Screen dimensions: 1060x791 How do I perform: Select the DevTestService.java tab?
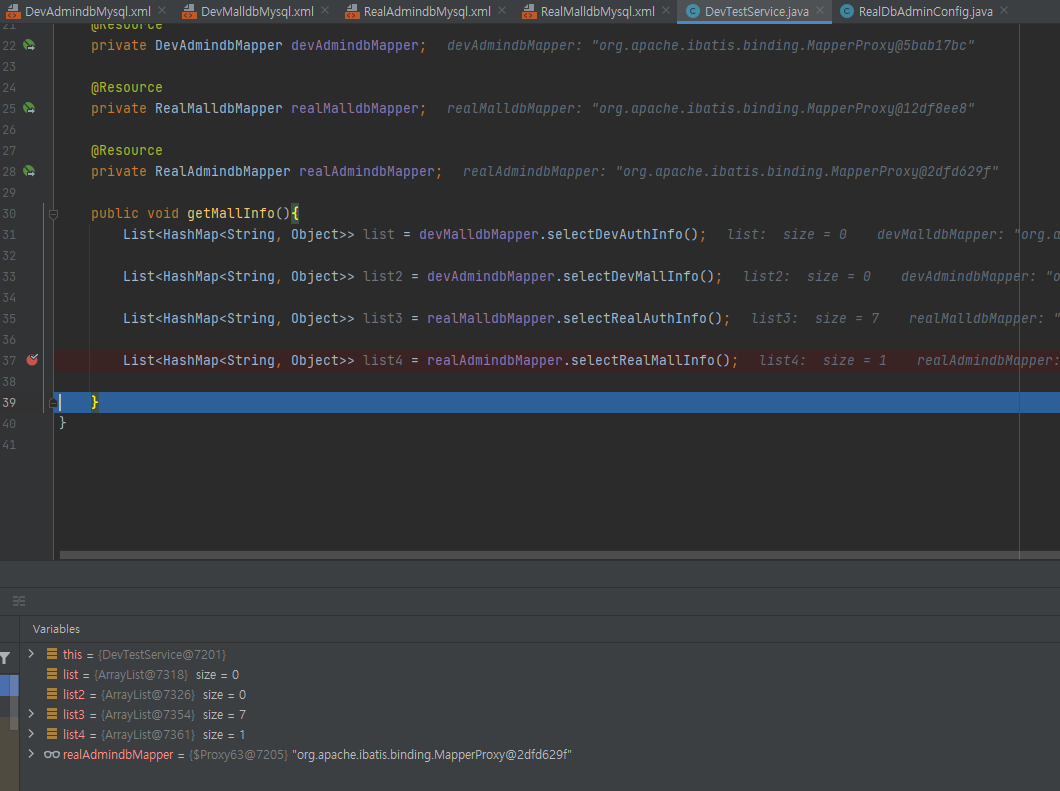click(756, 11)
